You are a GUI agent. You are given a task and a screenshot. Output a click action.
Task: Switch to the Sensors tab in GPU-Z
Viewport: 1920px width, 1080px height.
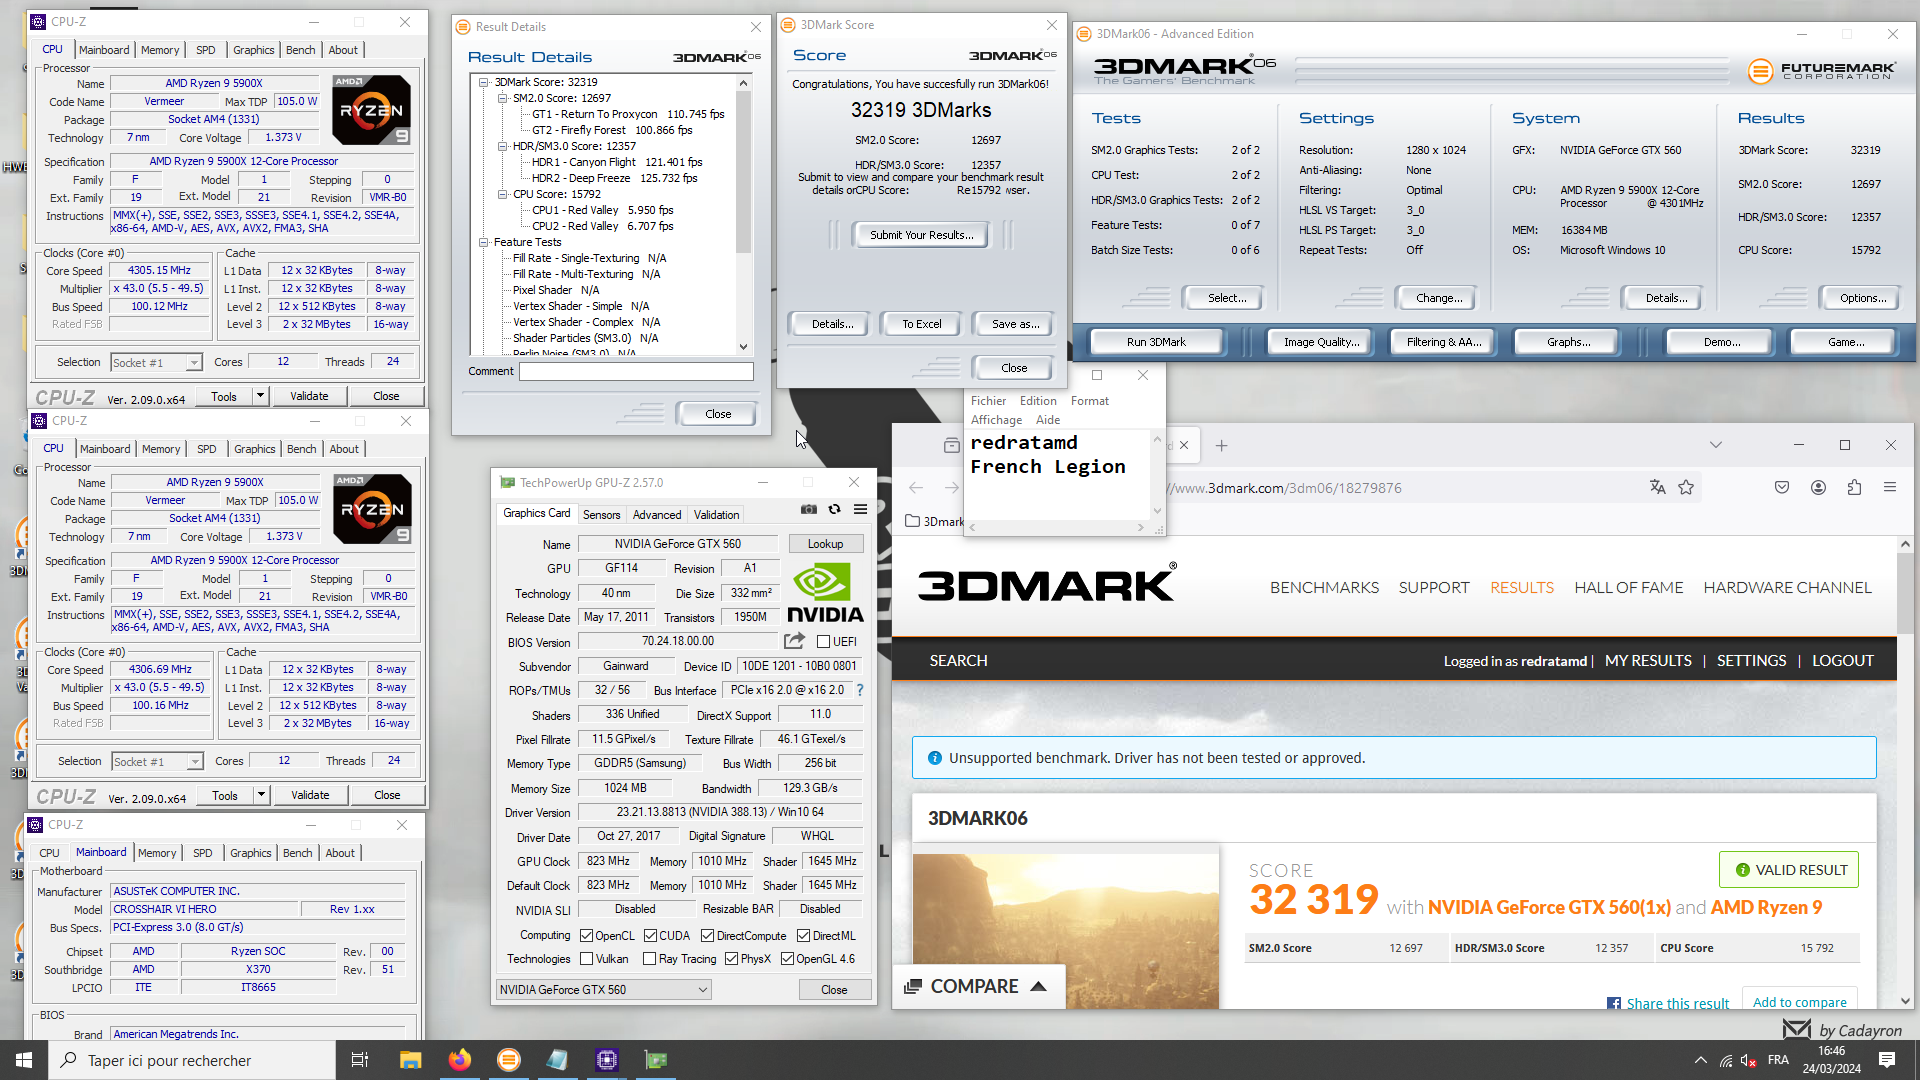tap(602, 515)
